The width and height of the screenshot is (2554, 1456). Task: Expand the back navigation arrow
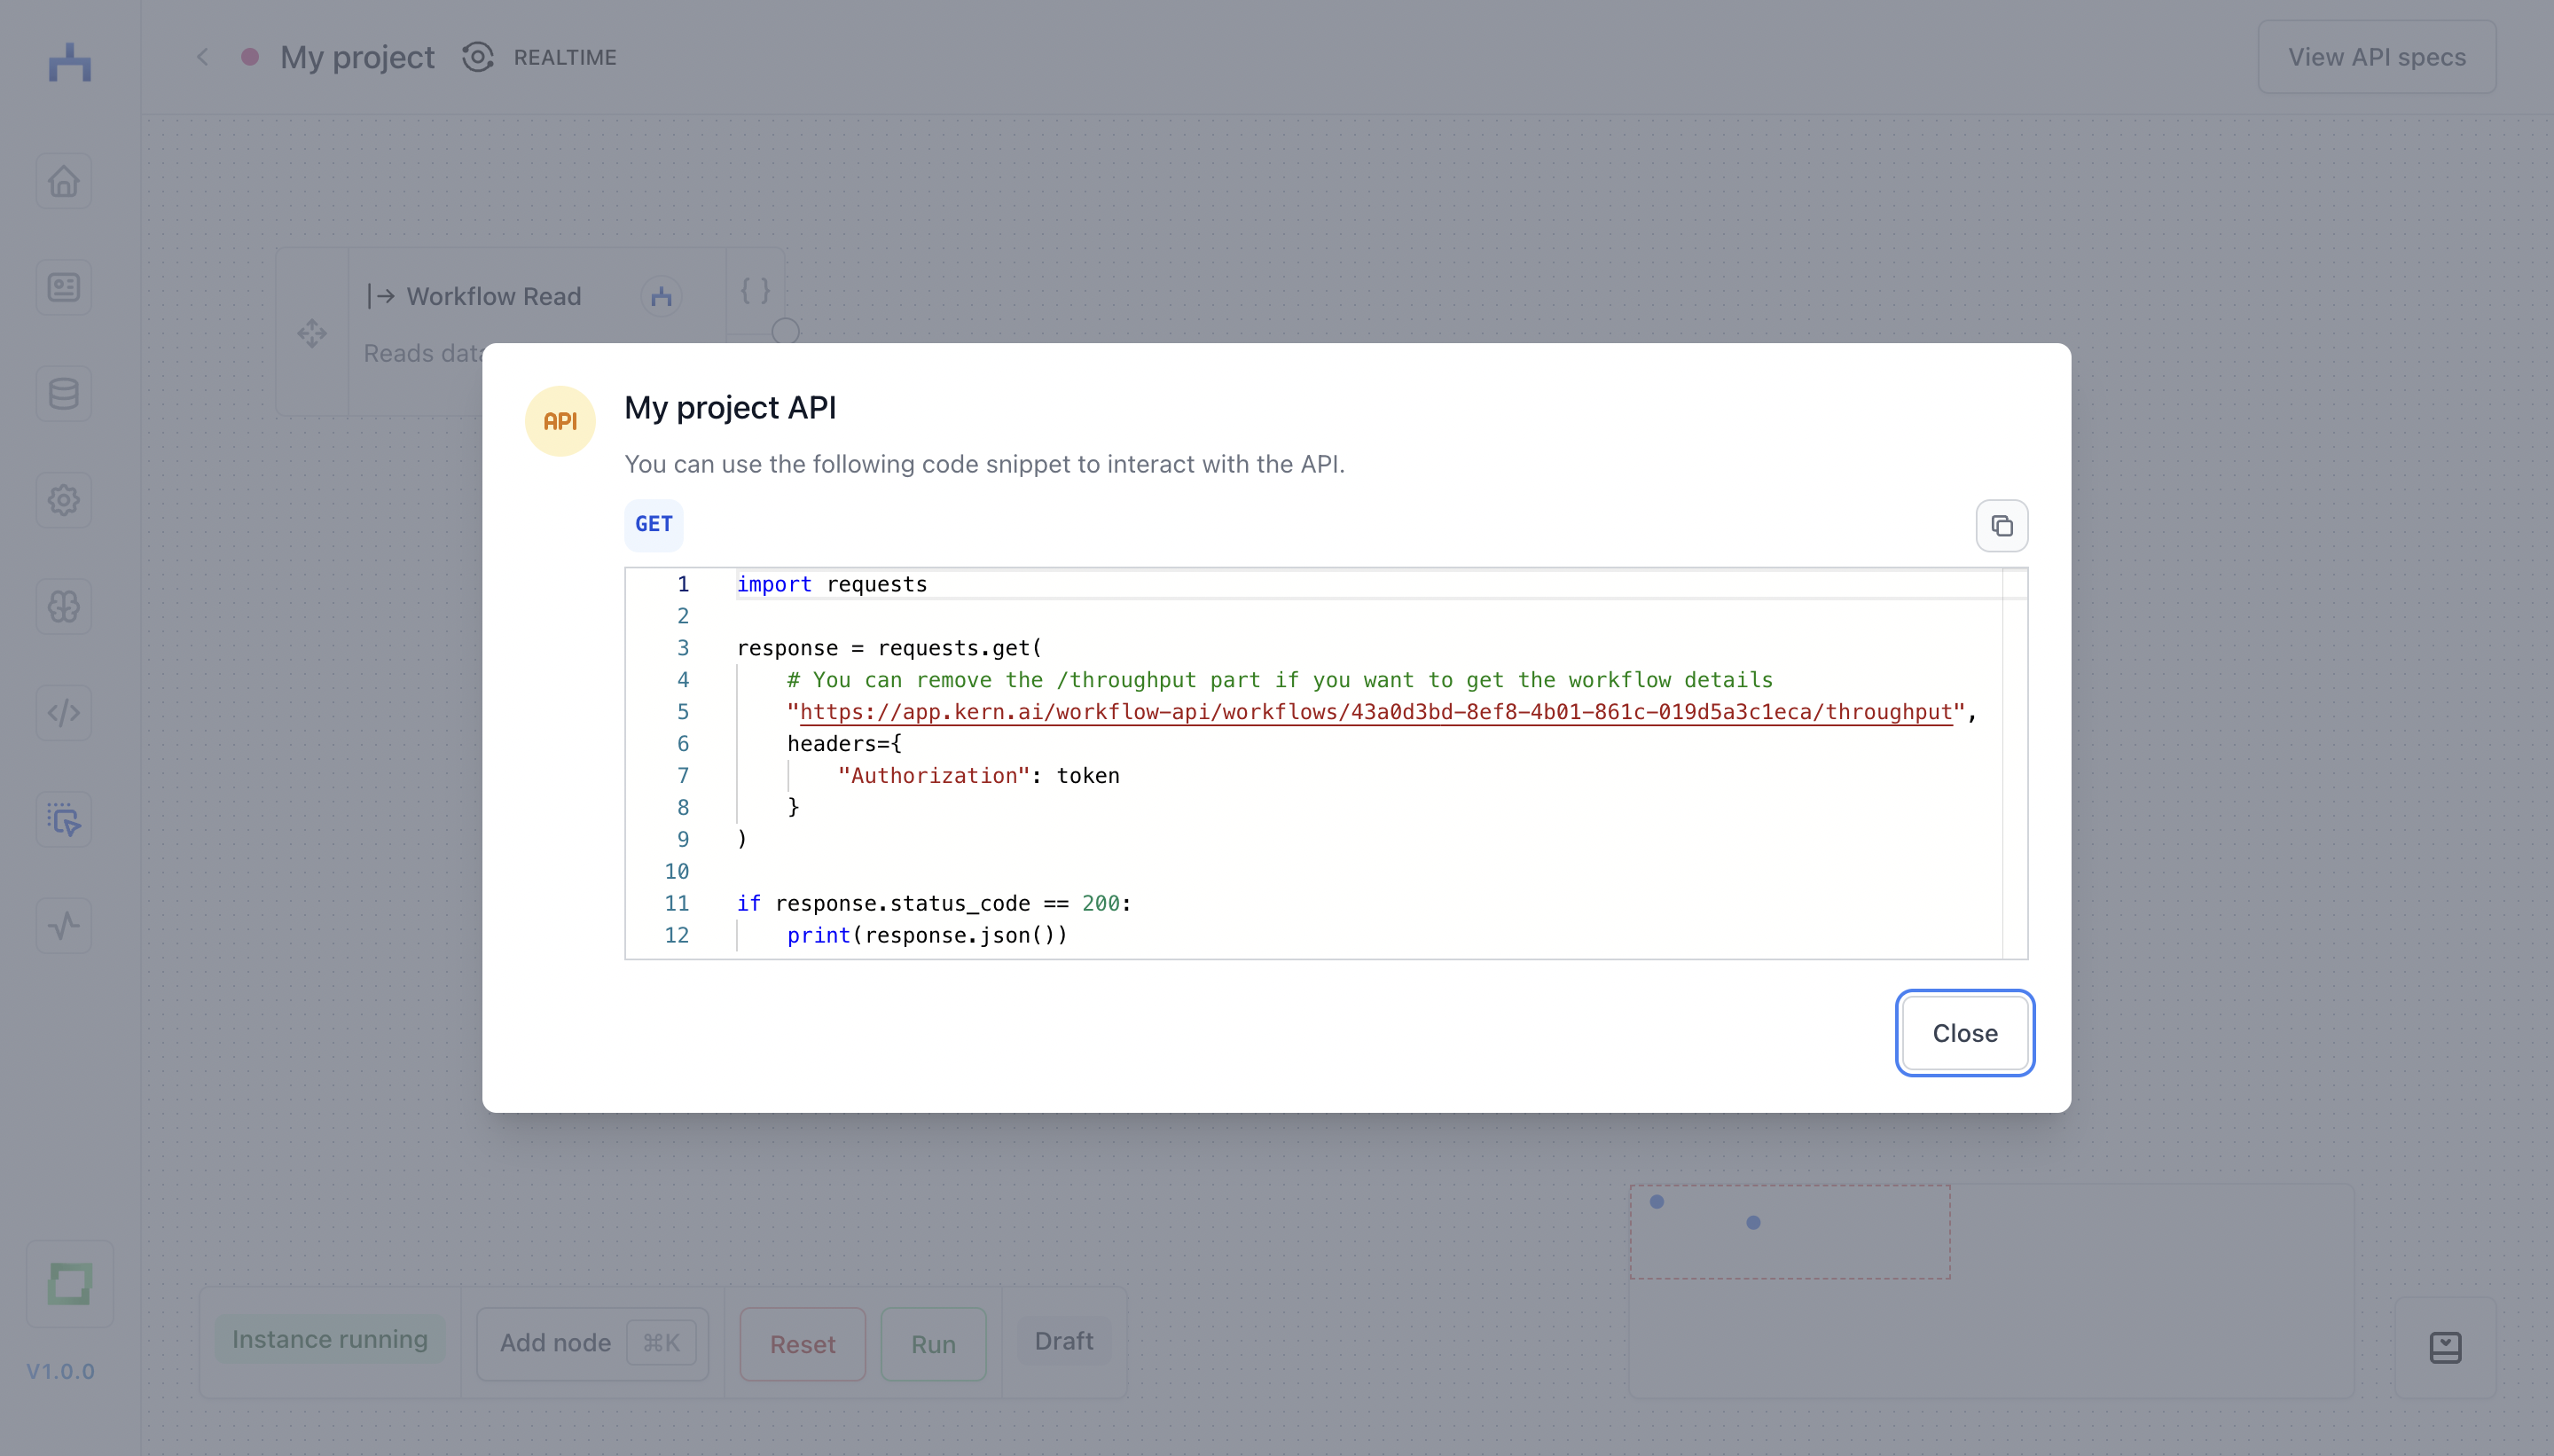click(203, 56)
